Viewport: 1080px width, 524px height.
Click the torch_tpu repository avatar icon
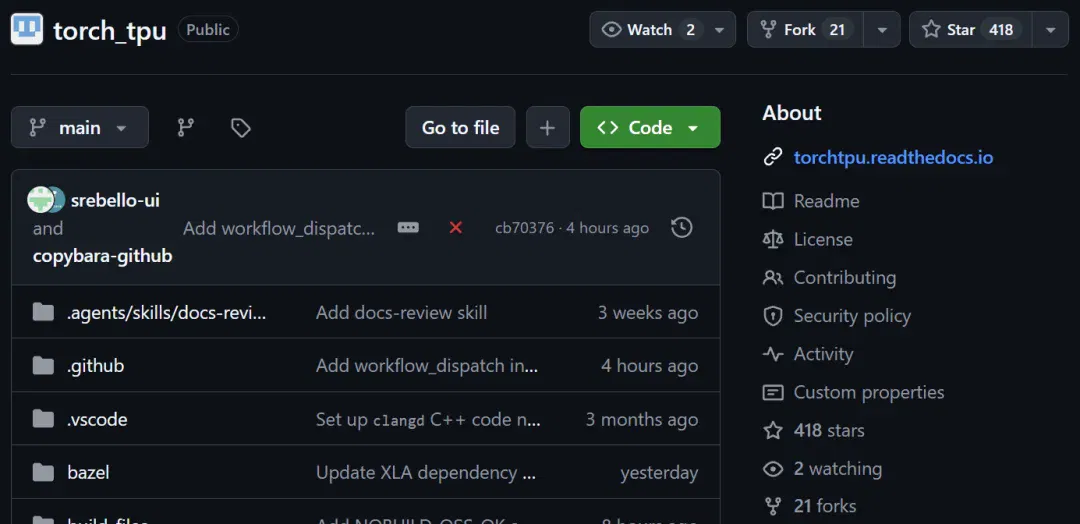tap(27, 30)
